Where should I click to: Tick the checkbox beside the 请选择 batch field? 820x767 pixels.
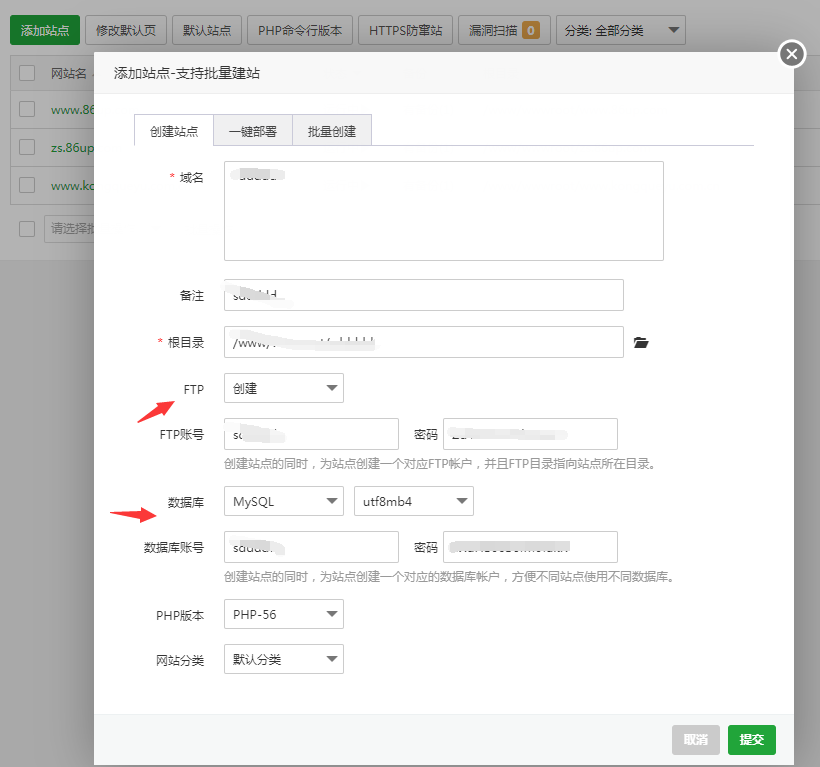pyautogui.click(x=27, y=228)
